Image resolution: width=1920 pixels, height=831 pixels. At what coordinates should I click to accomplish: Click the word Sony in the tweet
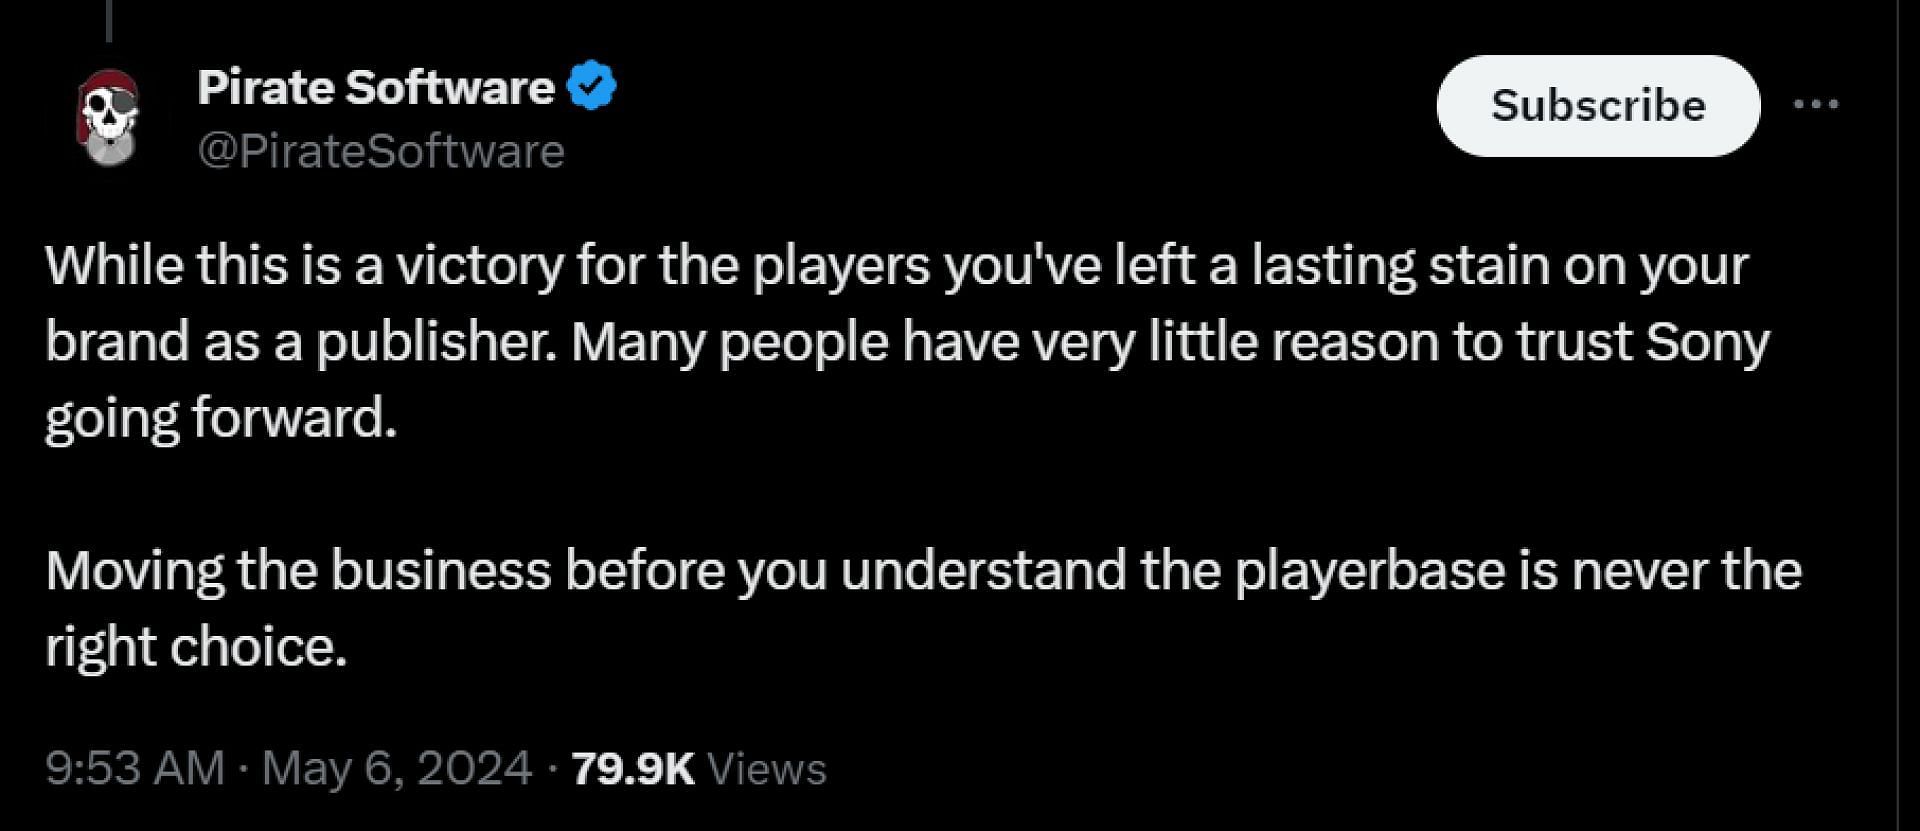(x=1707, y=342)
